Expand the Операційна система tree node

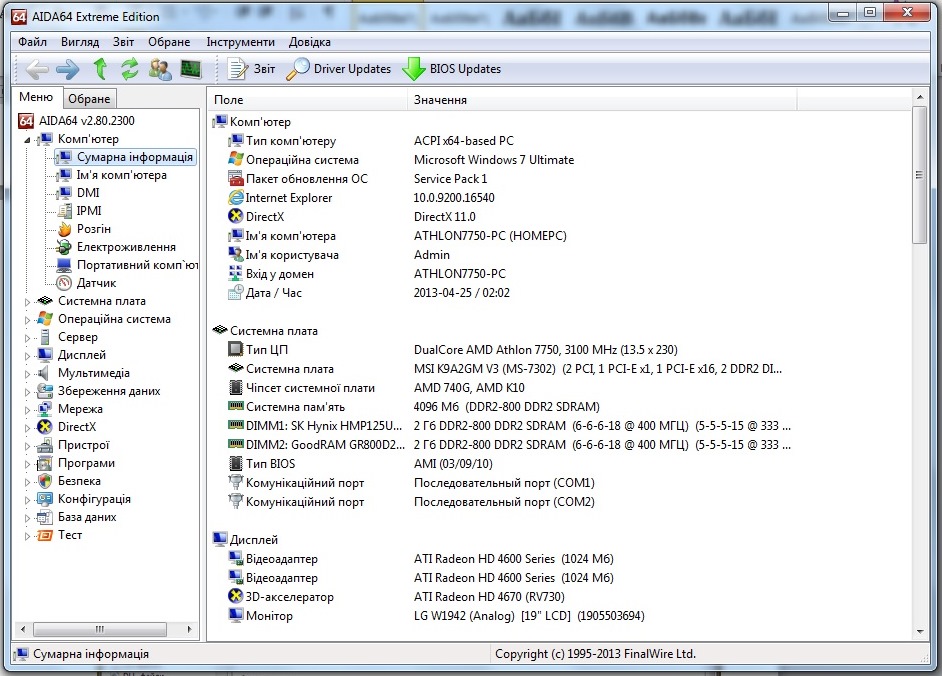pos(27,320)
